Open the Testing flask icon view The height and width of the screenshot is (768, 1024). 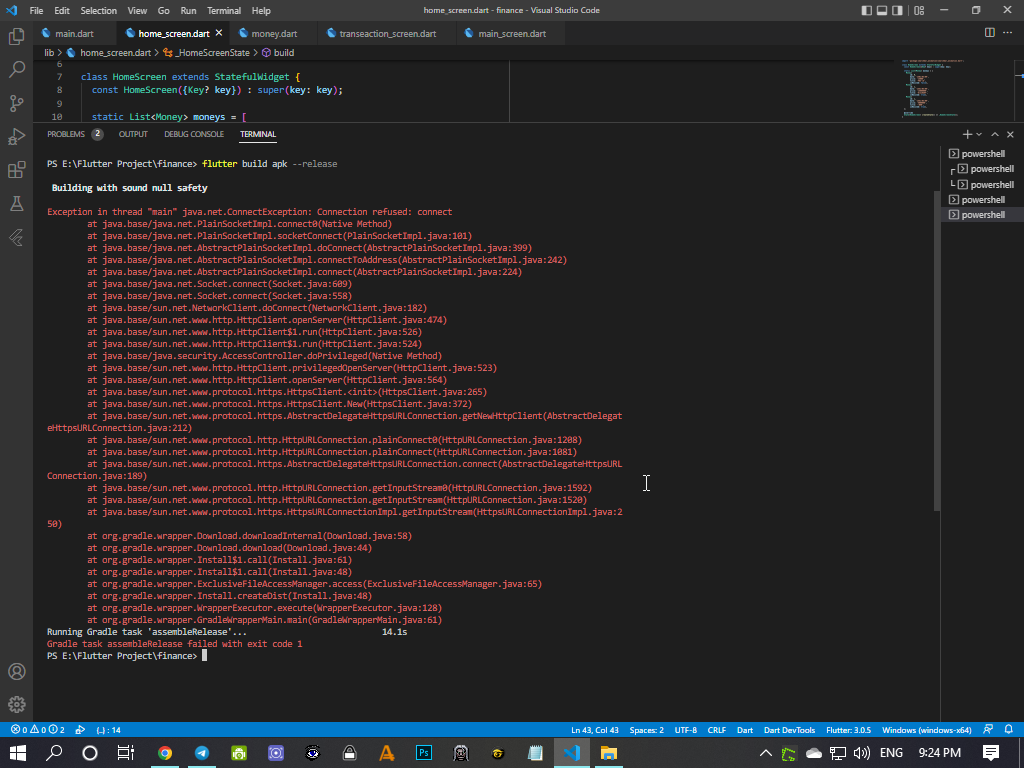coord(16,203)
